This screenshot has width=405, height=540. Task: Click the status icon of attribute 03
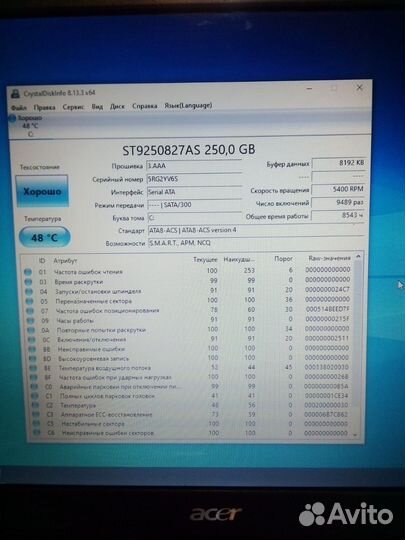(x=29, y=282)
